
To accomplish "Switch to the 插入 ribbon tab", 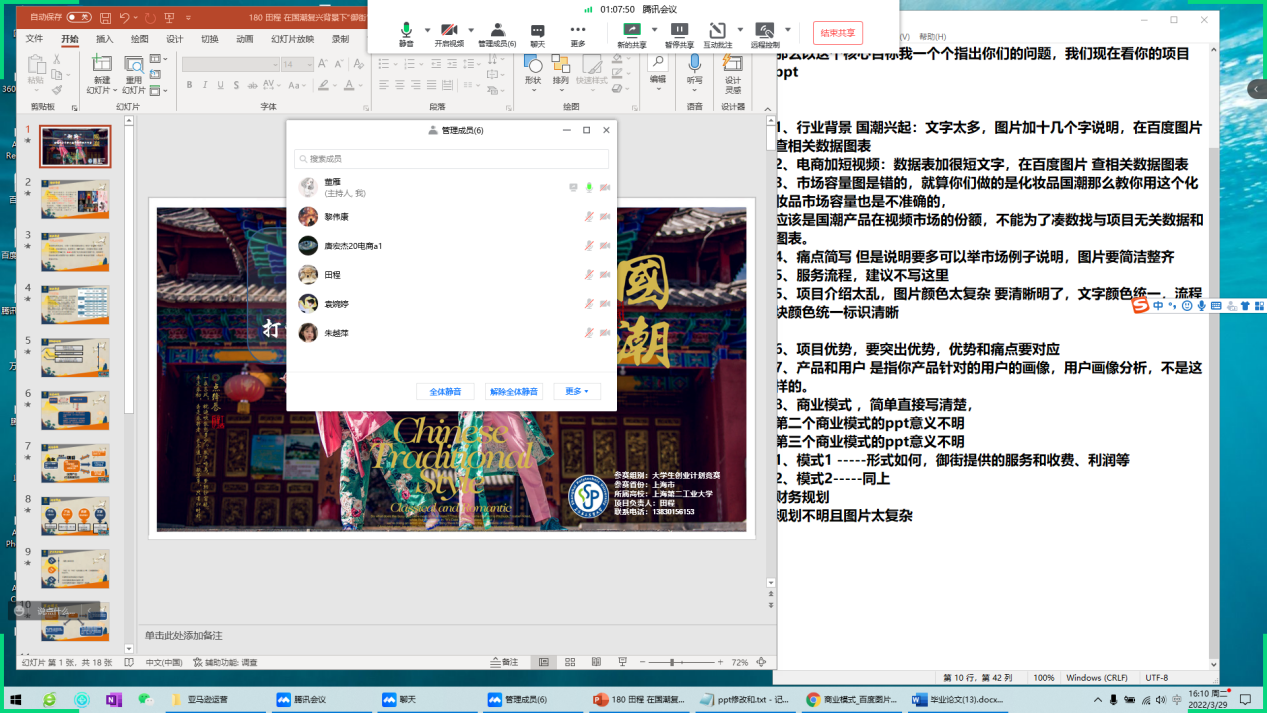I will click(104, 40).
